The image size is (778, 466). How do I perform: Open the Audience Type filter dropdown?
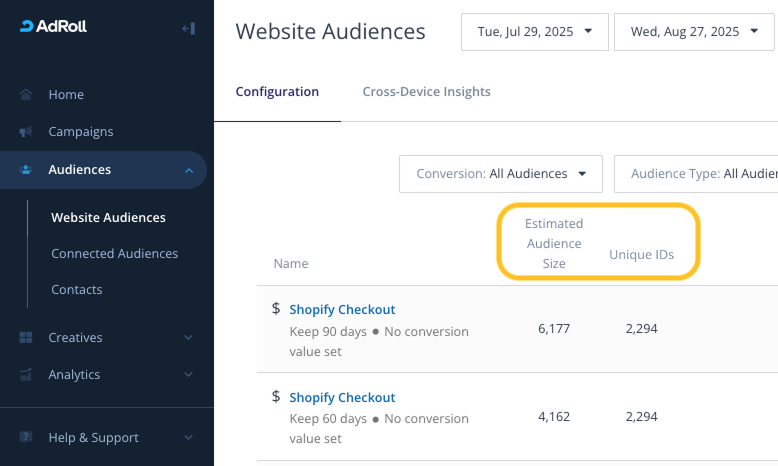point(700,174)
